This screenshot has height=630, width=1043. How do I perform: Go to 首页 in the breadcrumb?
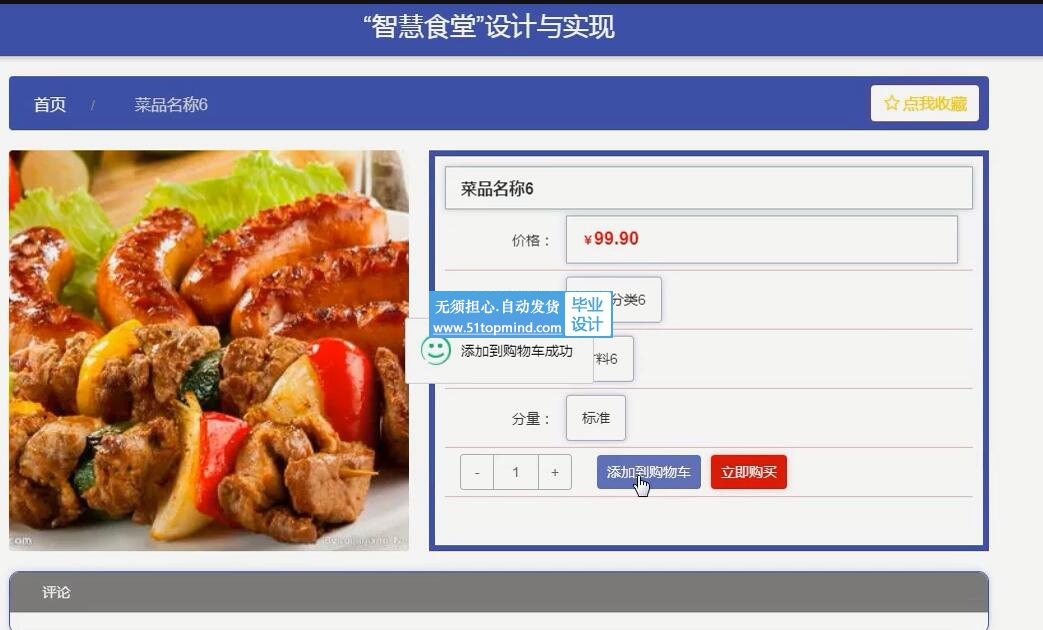point(50,104)
